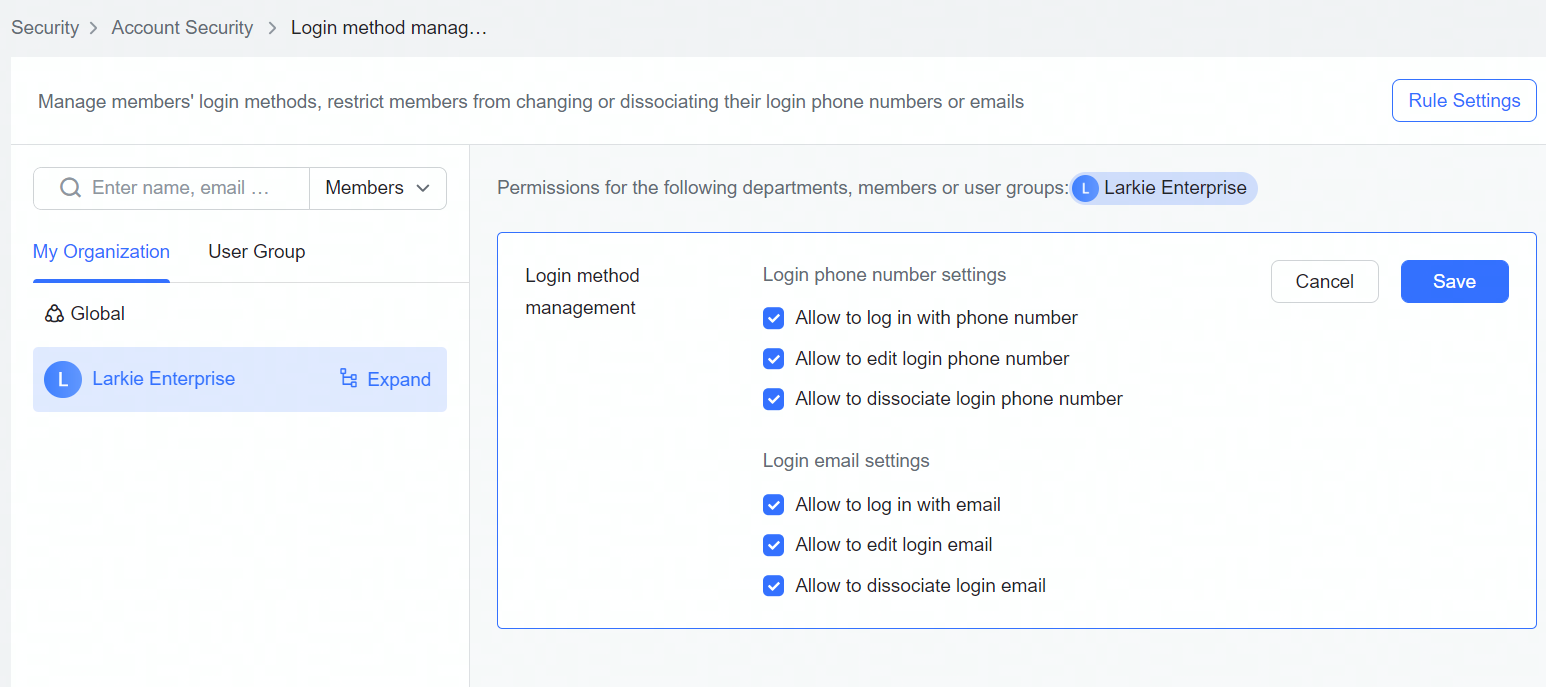Image resolution: width=1546 pixels, height=687 pixels.
Task: Select the My Organization tab
Action: [x=100, y=251]
